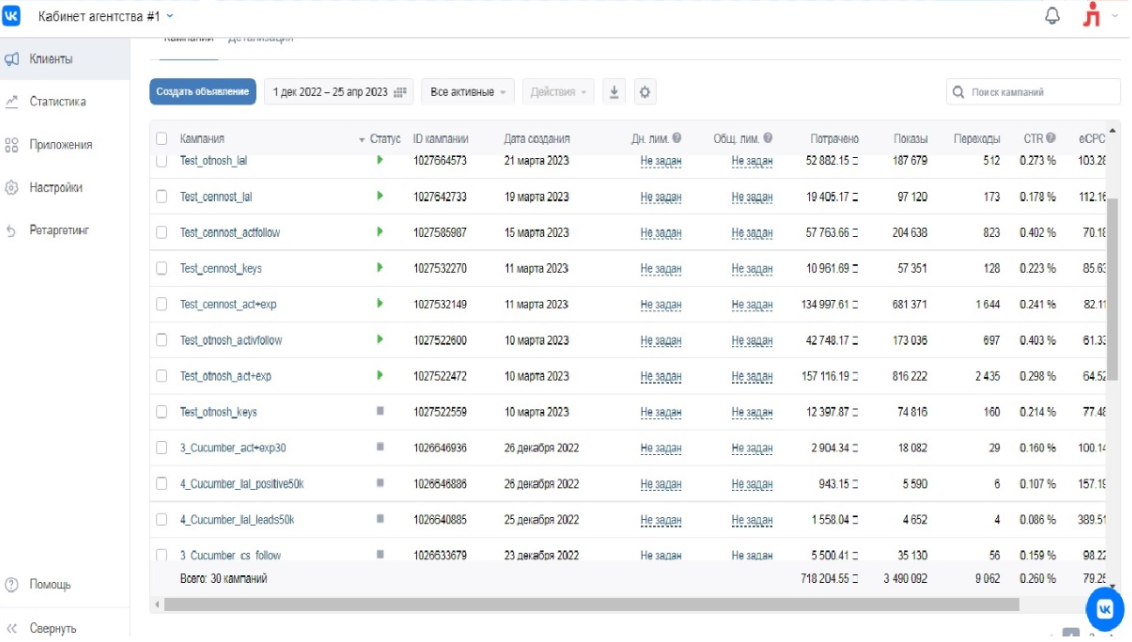Viewport: 1132px width, 642px height.
Task: Select all campaigns header checkbox
Action: point(162,139)
